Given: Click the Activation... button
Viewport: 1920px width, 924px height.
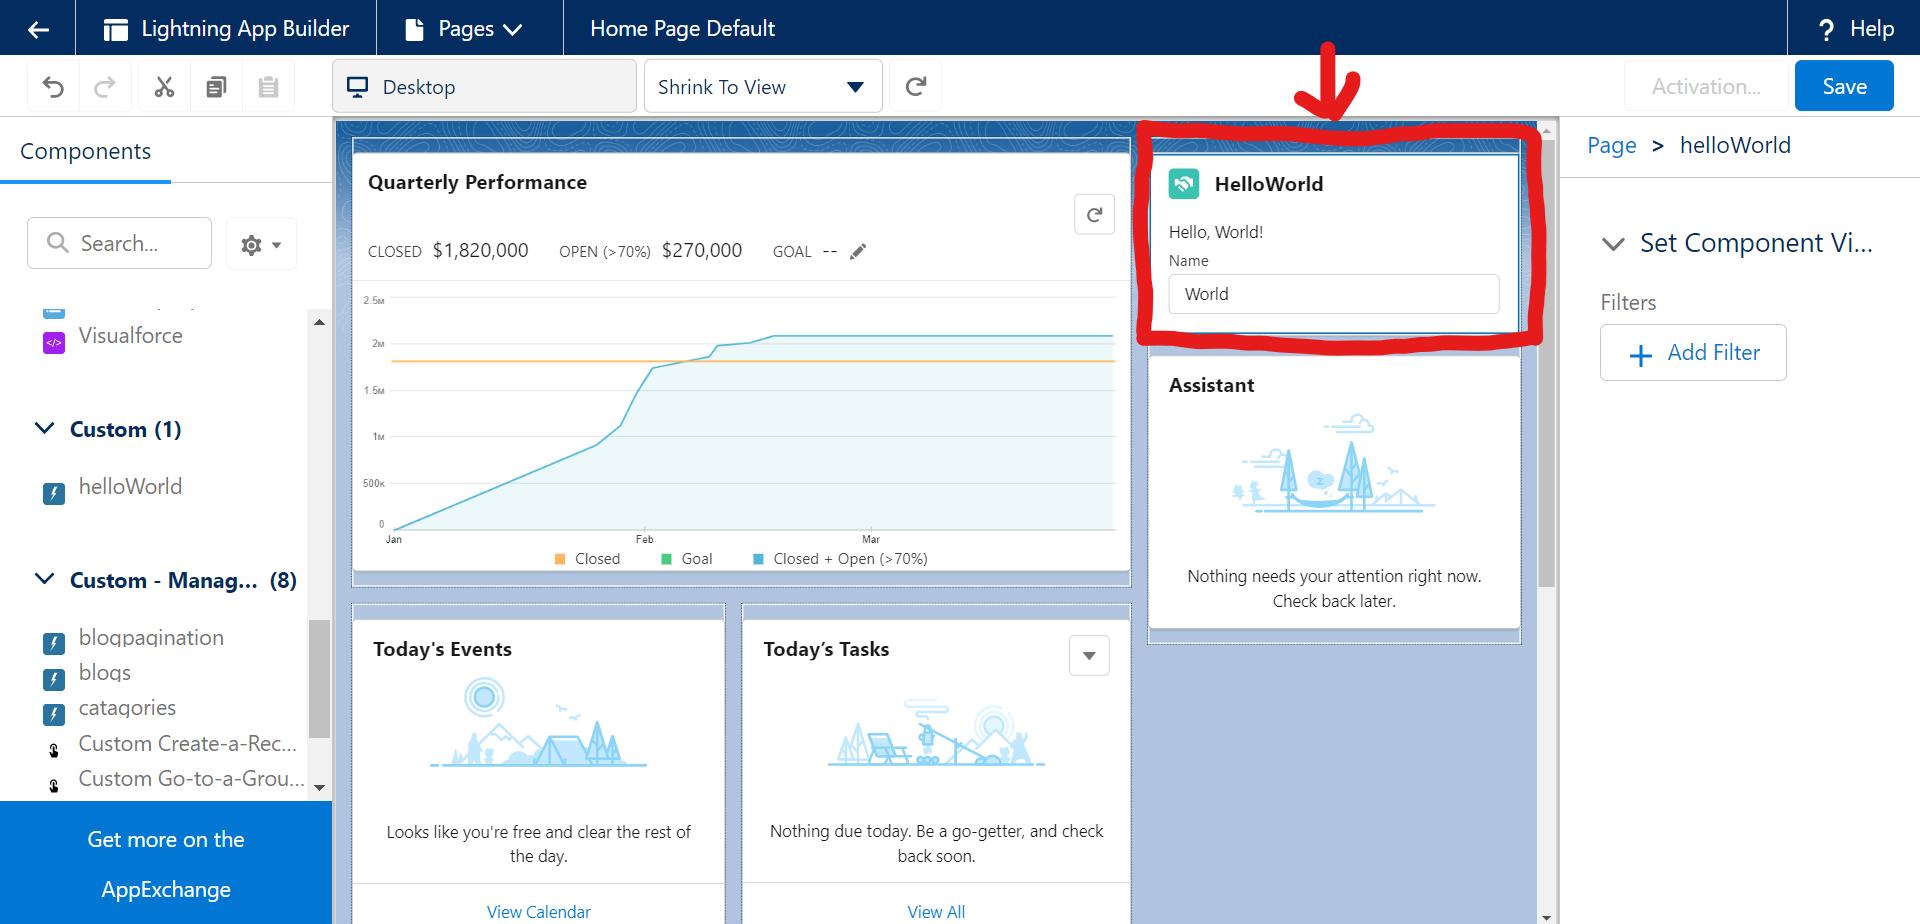Looking at the screenshot, I should tap(1706, 86).
